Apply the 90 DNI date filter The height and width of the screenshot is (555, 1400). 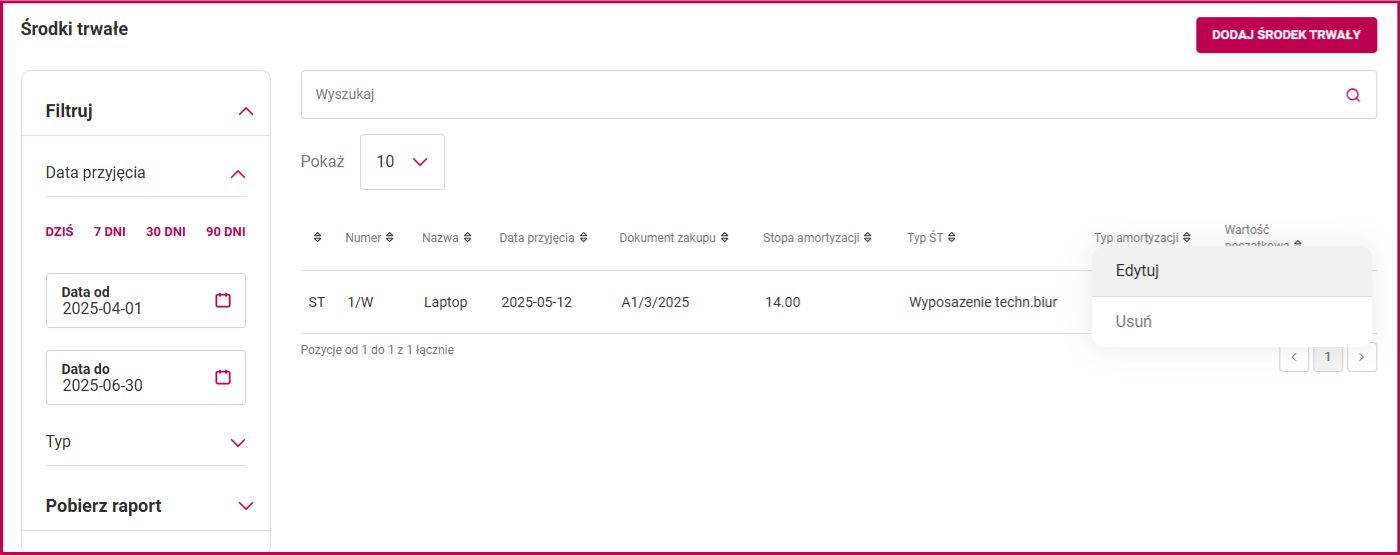[x=226, y=231]
